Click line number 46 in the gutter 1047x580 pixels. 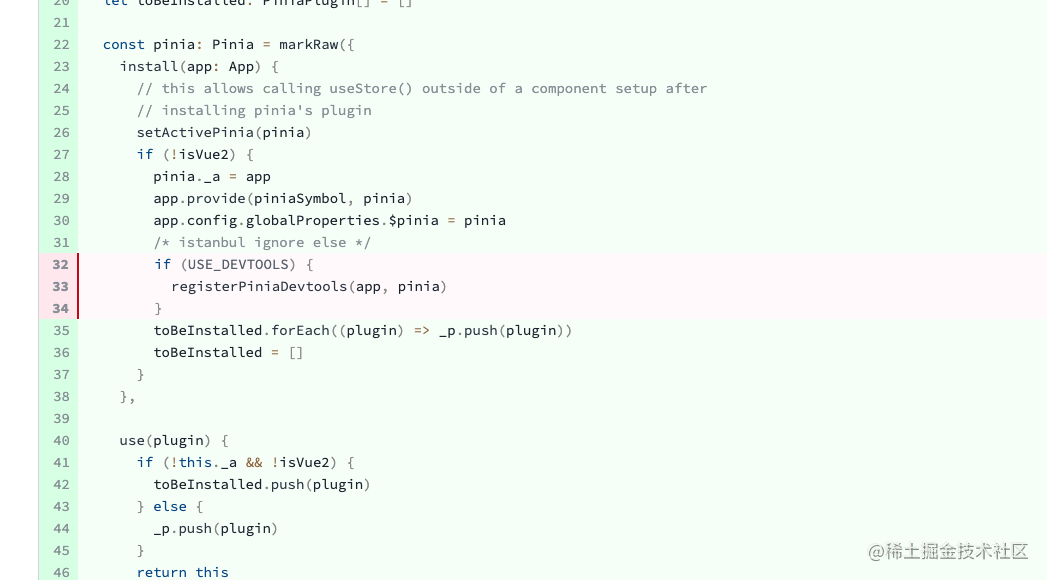click(x=60, y=572)
